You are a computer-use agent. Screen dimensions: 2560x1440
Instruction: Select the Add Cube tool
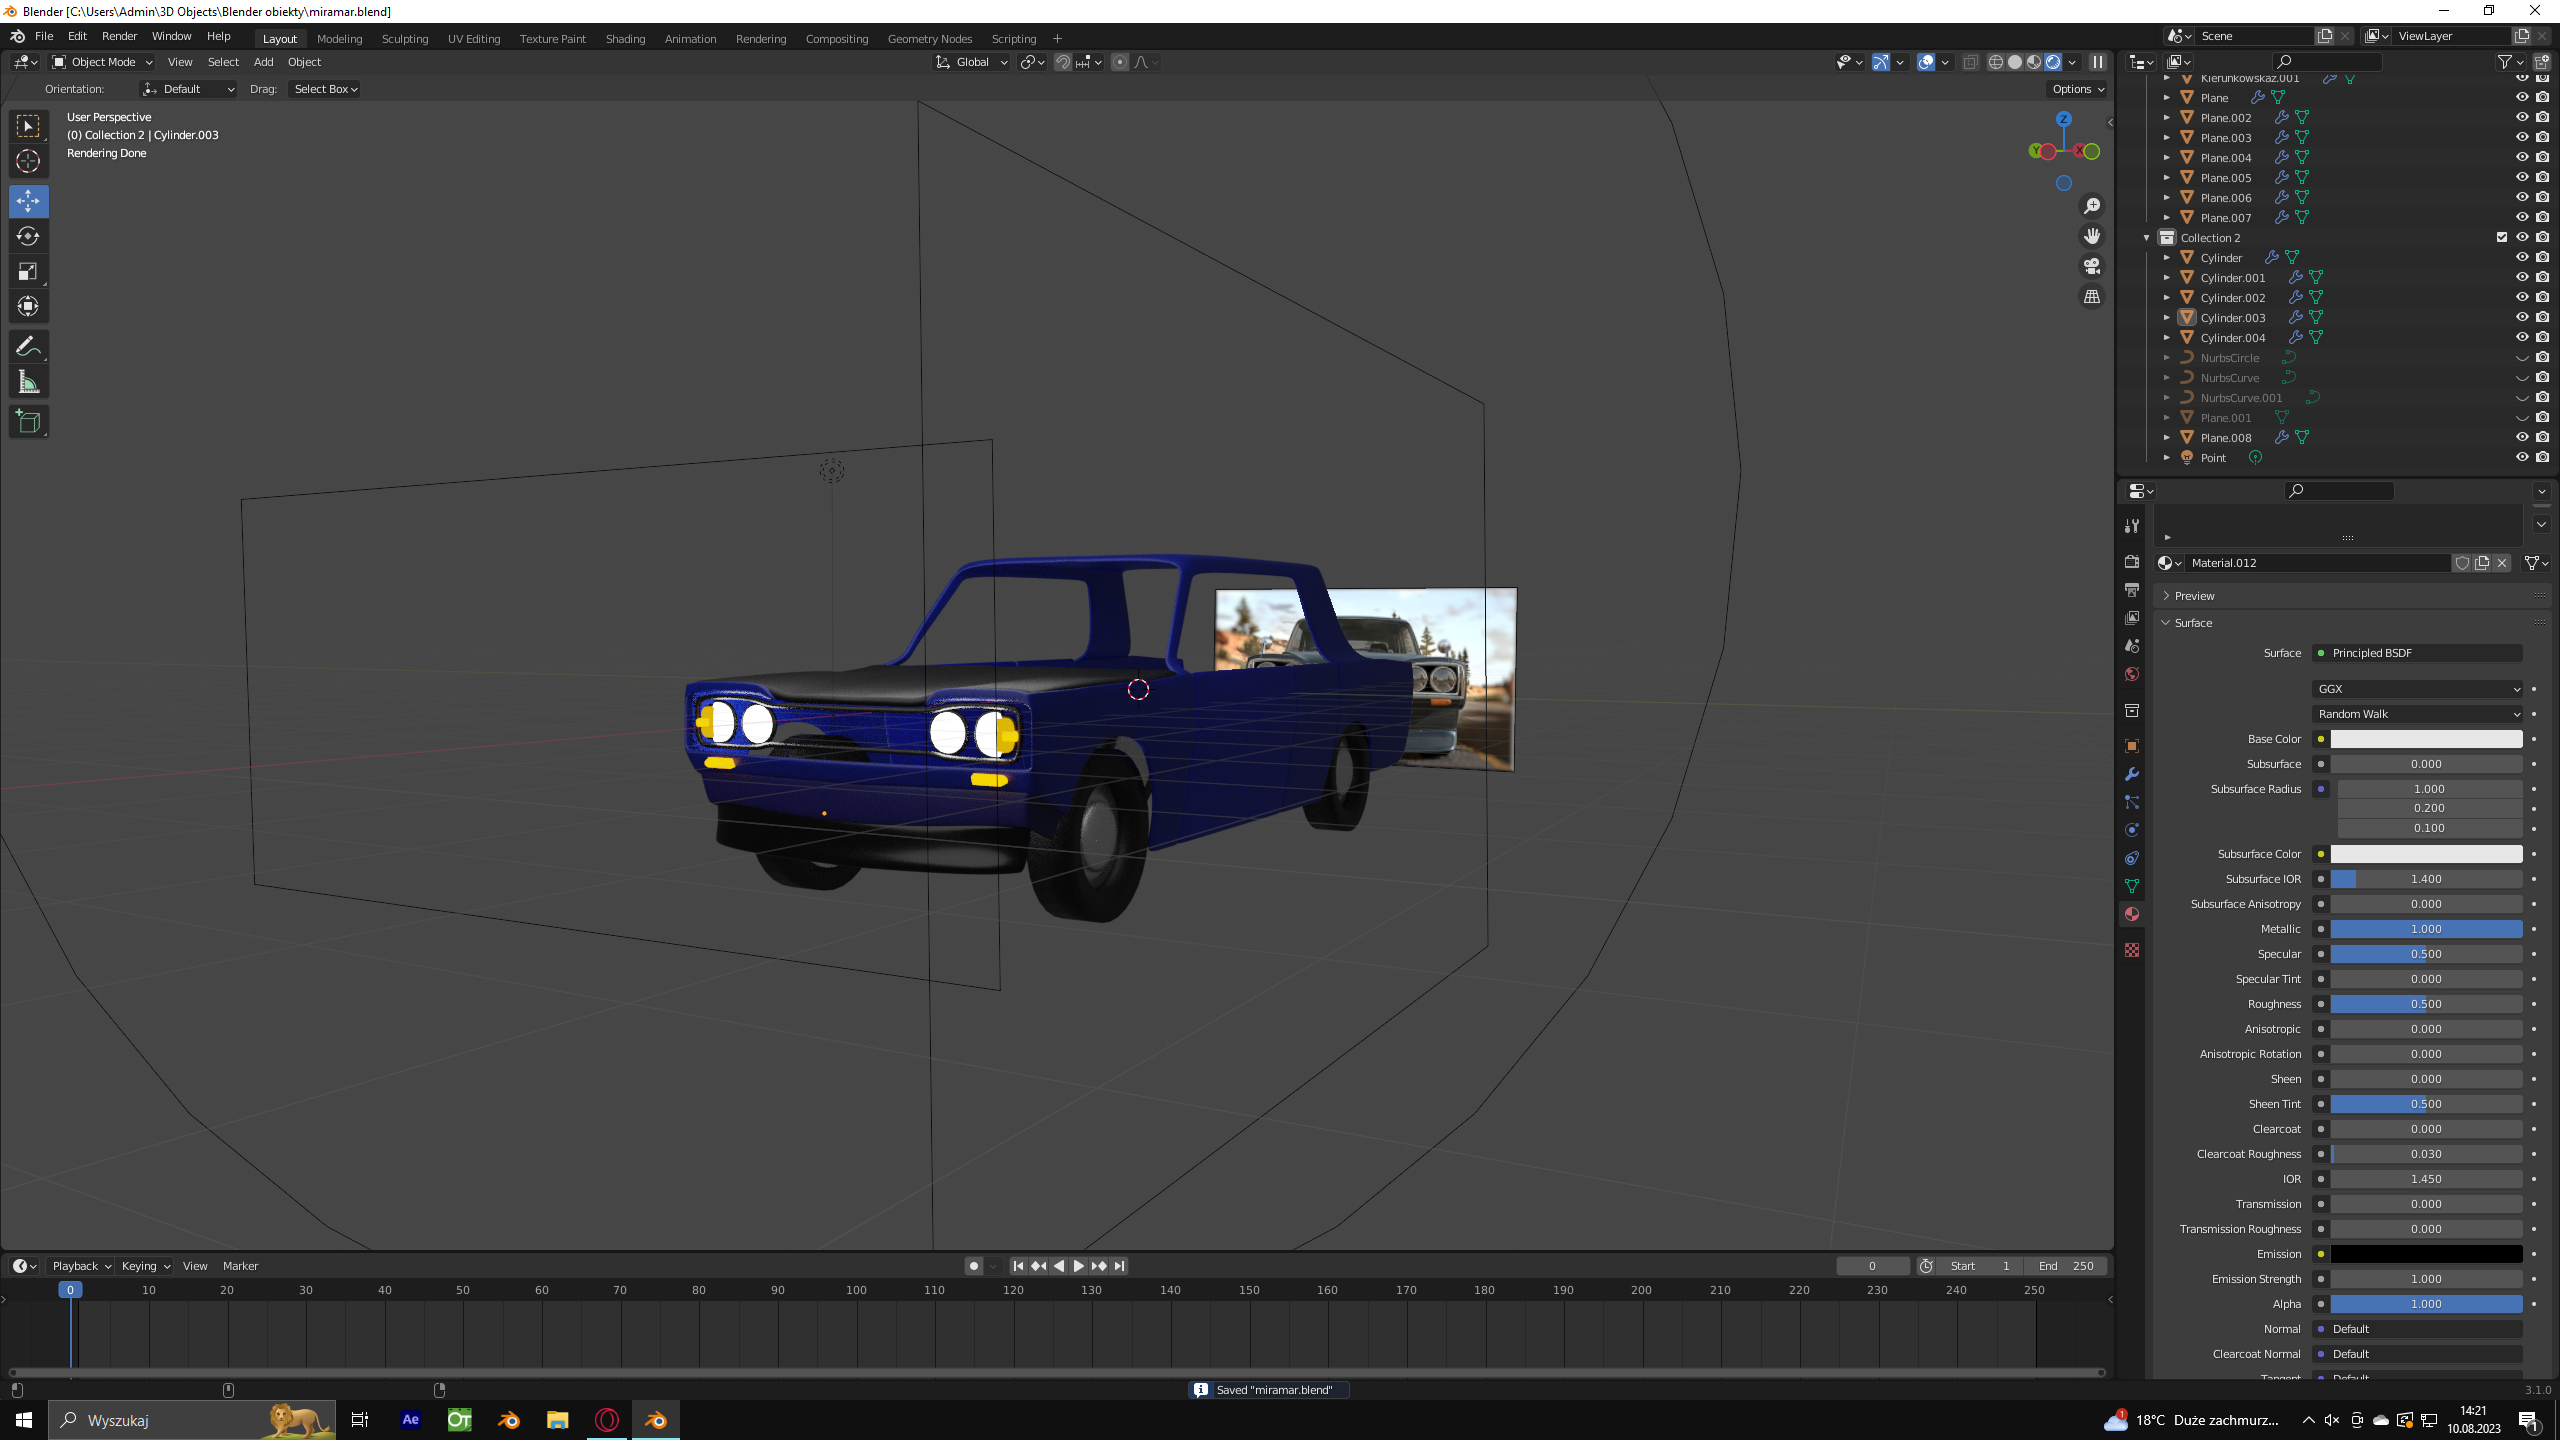28,422
